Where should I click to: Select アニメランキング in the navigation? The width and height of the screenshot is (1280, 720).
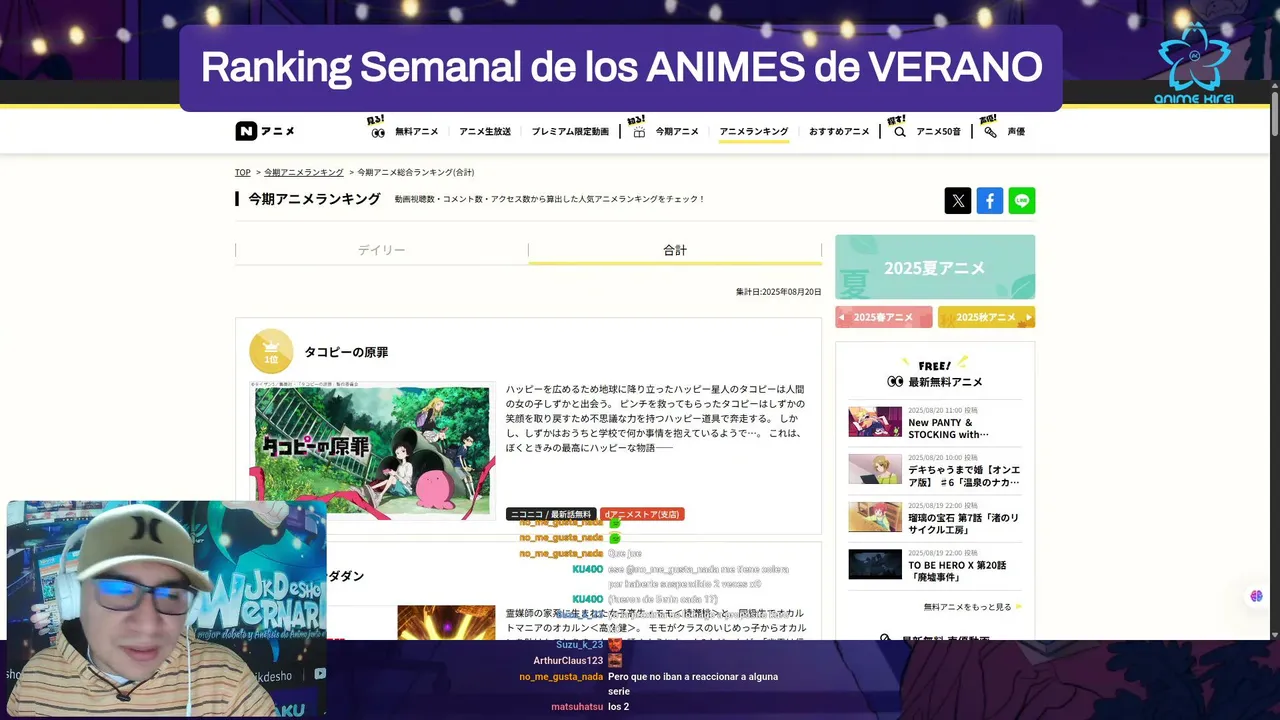754,132
